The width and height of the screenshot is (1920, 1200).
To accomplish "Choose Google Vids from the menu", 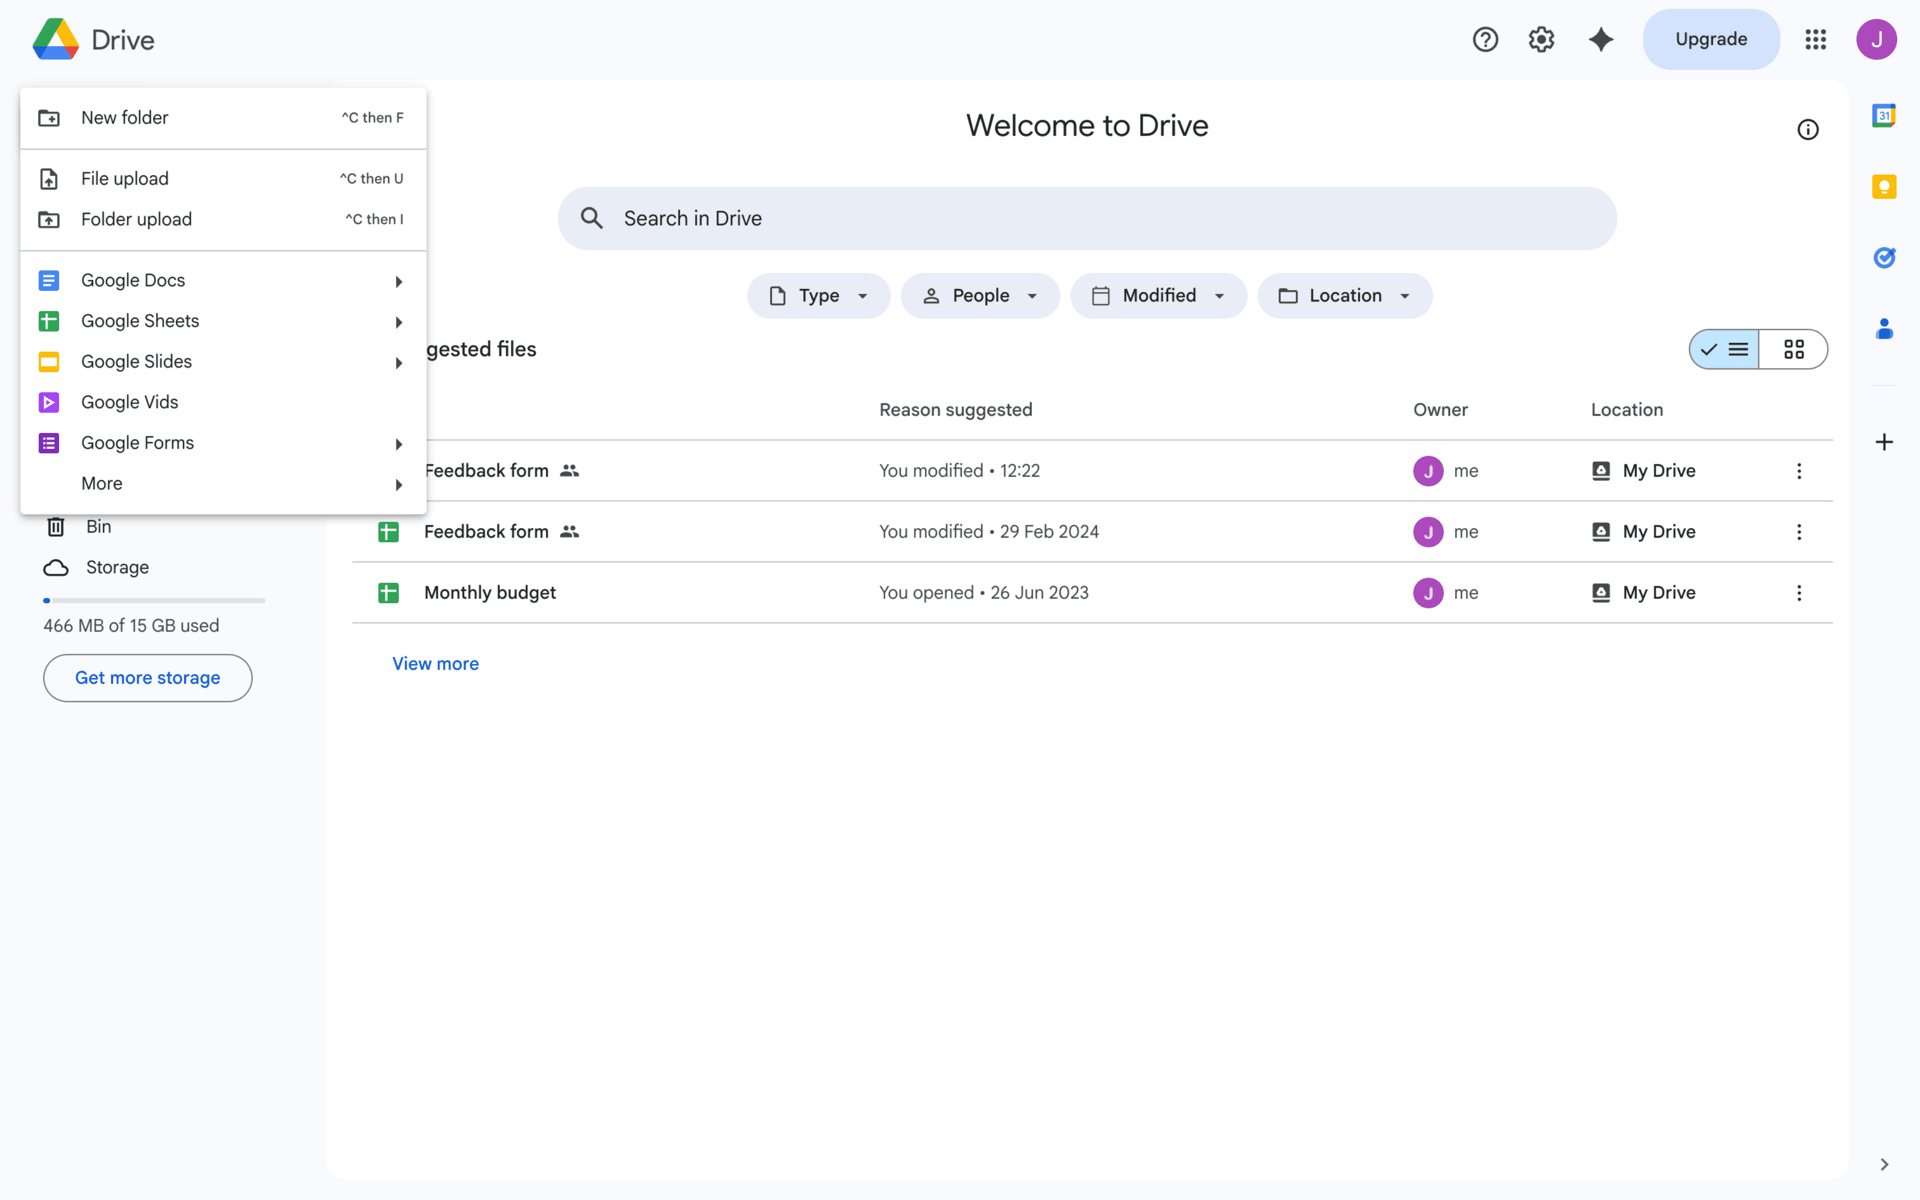I will tap(223, 403).
